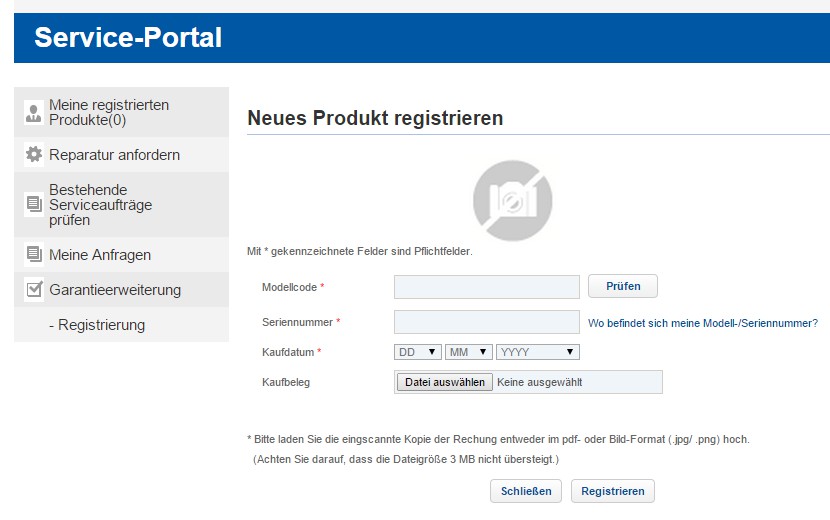This screenshot has height=520, width=830.
Task: Open Meine registrierten Produkte(0) menu item
Action: click(109, 113)
